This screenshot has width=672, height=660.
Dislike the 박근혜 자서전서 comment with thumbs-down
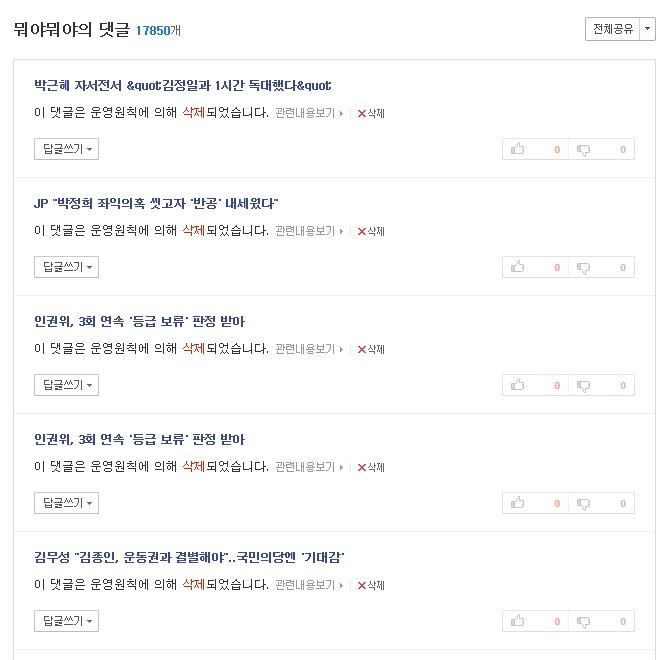click(x=601, y=149)
